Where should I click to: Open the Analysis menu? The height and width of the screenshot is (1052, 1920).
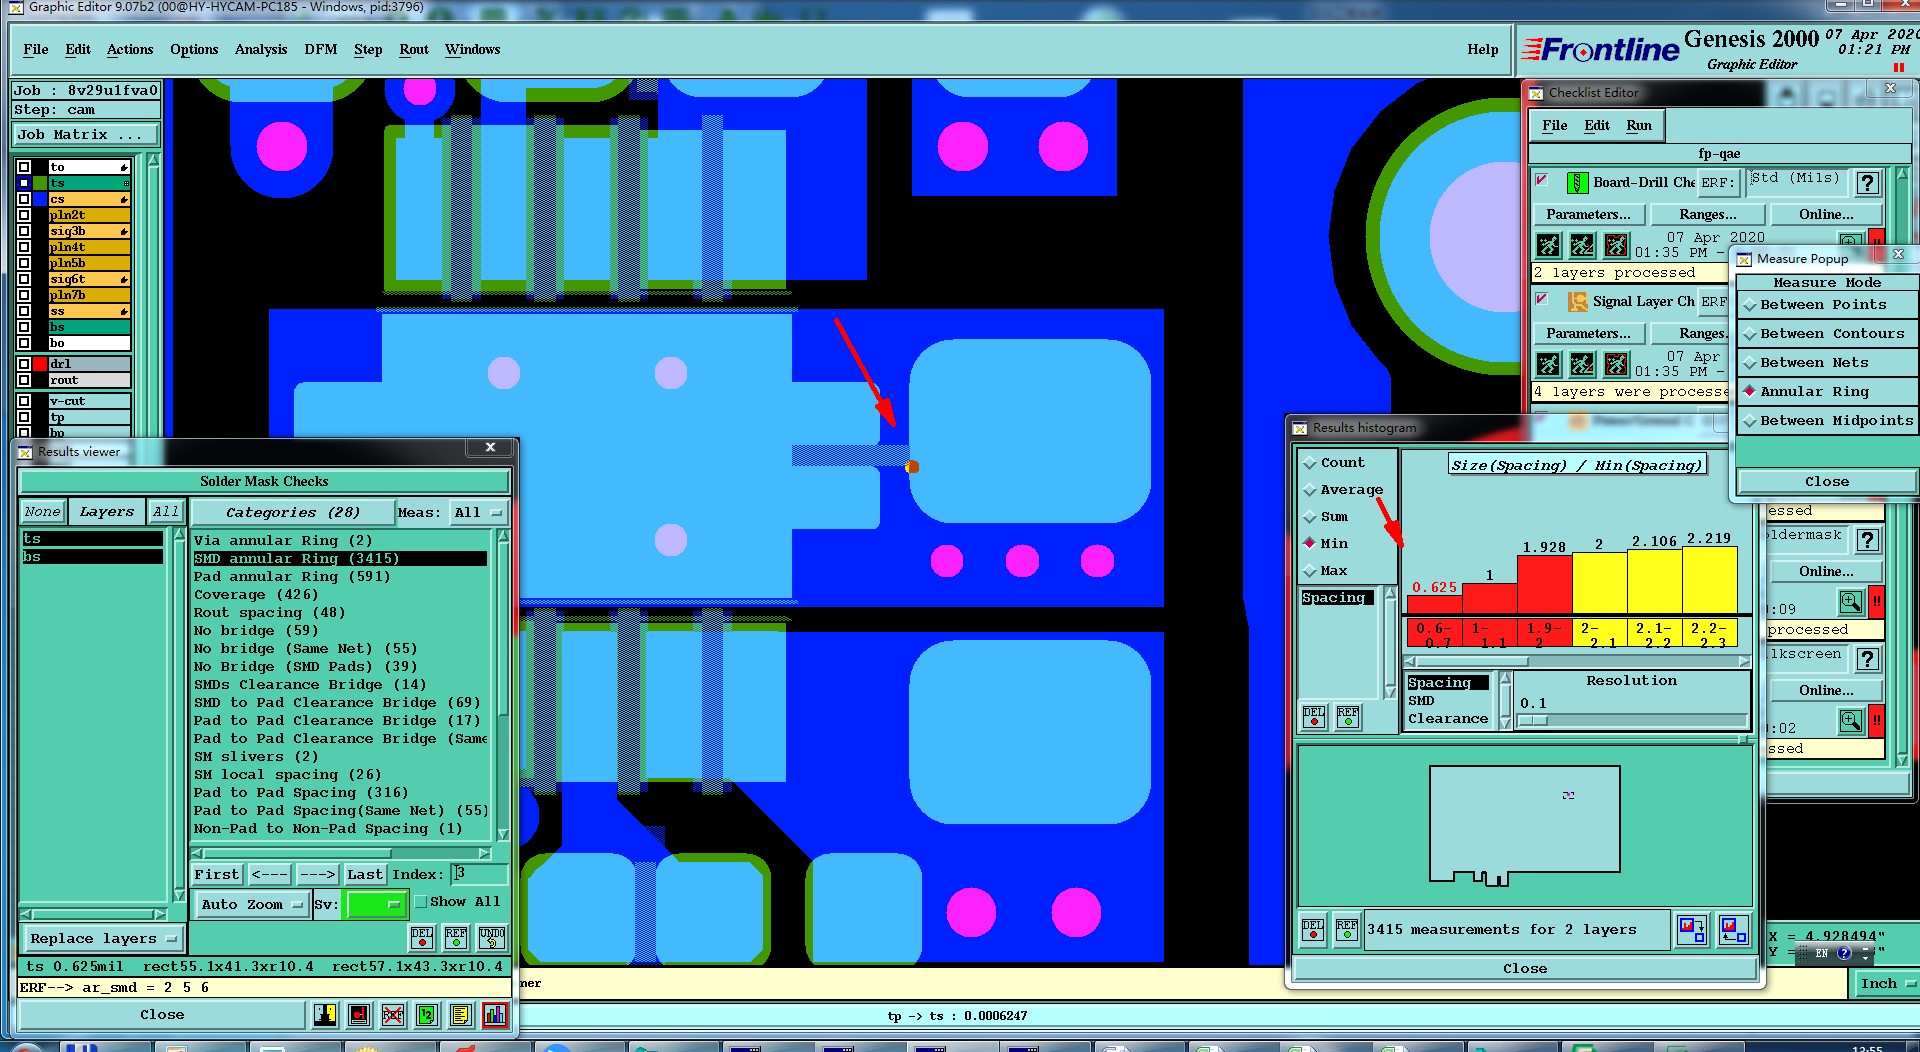pos(261,50)
